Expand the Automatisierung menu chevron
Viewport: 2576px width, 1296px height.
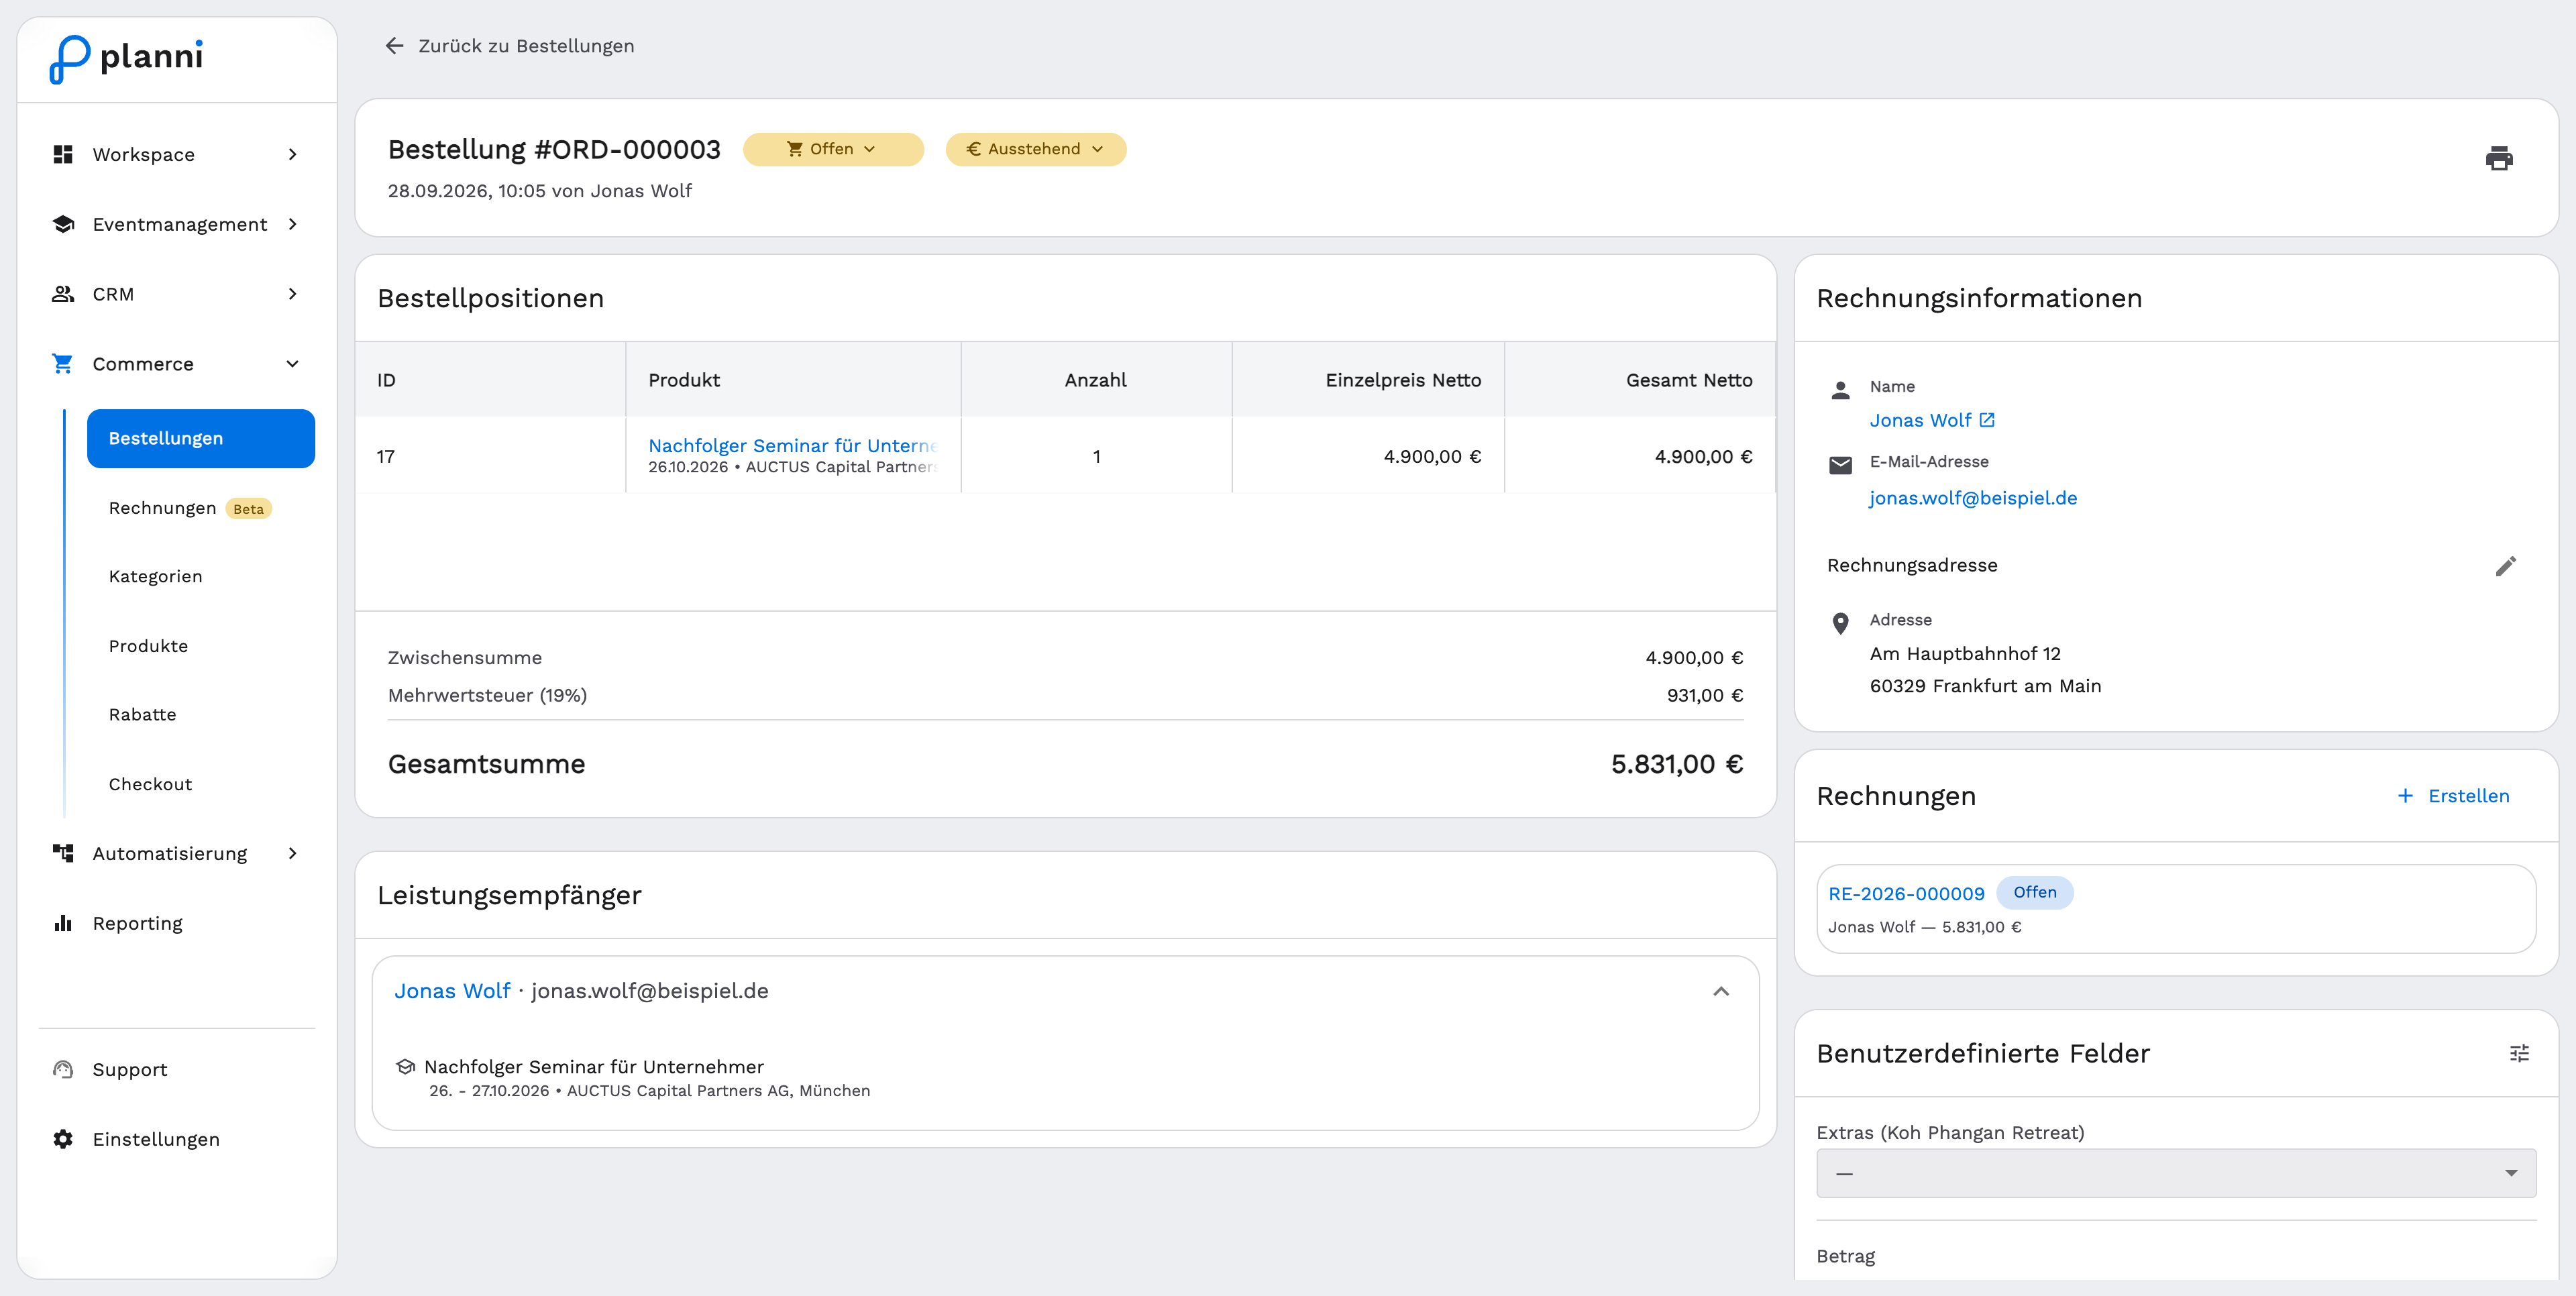point(293,853)
